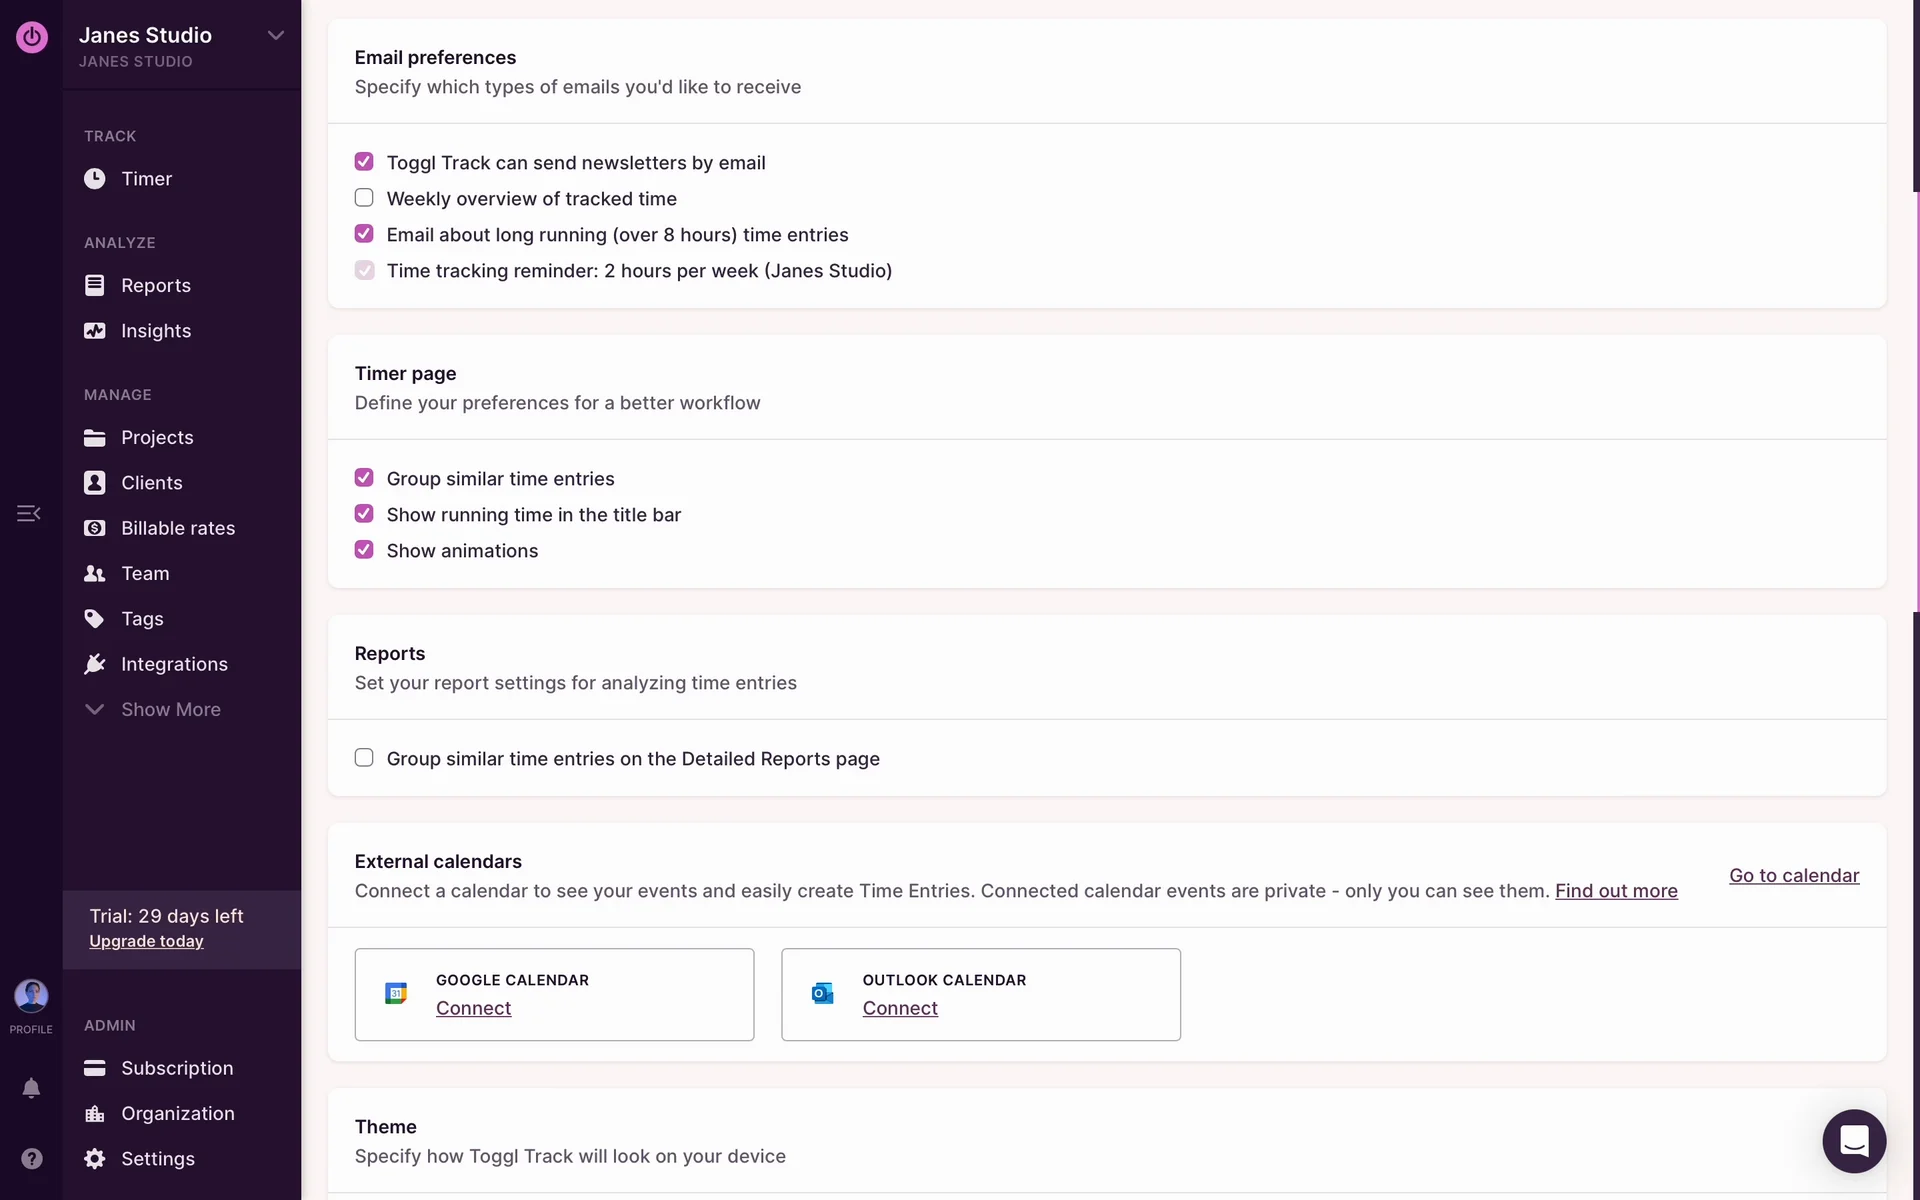Uncheck Show animations checkbox

364,550
